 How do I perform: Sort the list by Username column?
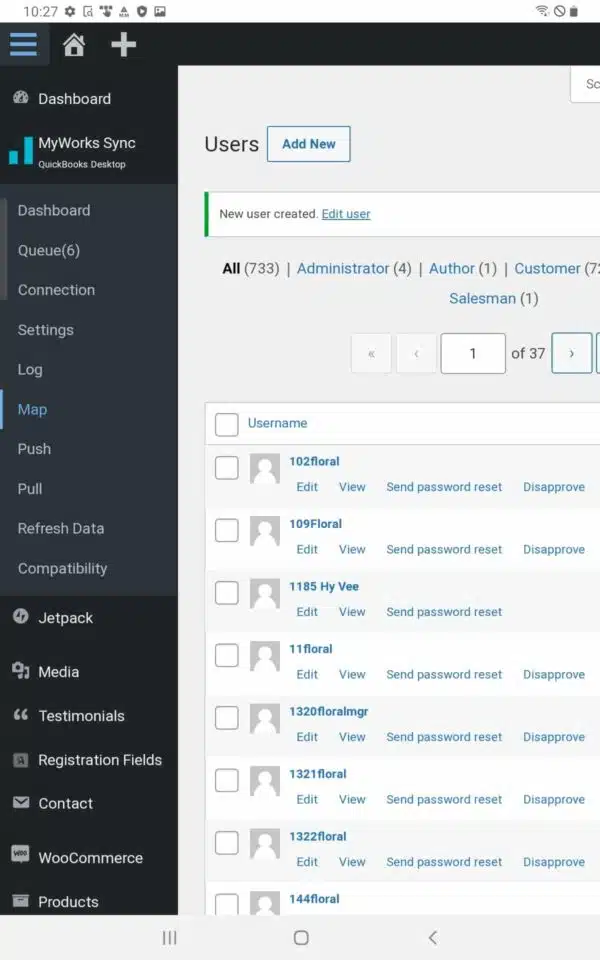coord(277,423)
